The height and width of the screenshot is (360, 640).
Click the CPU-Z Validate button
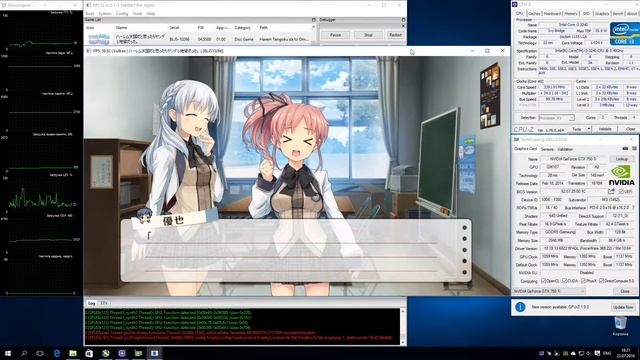click(x=605, y=129)
